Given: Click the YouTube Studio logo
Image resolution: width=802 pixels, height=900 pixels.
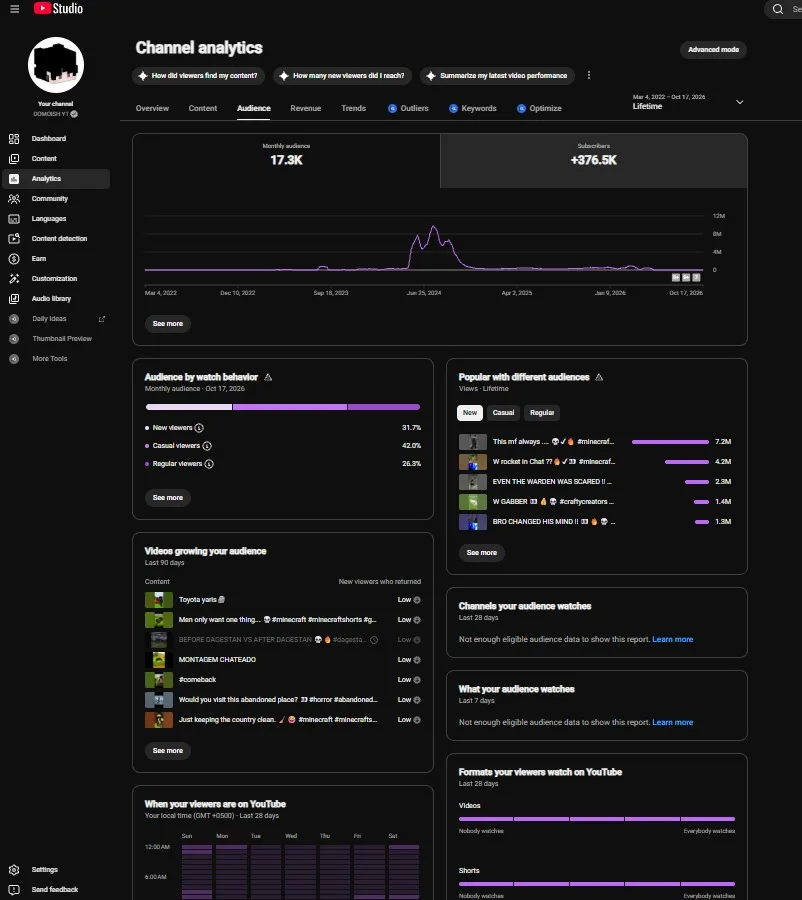Looking at the screenshot, I should [x=58, y=9].
